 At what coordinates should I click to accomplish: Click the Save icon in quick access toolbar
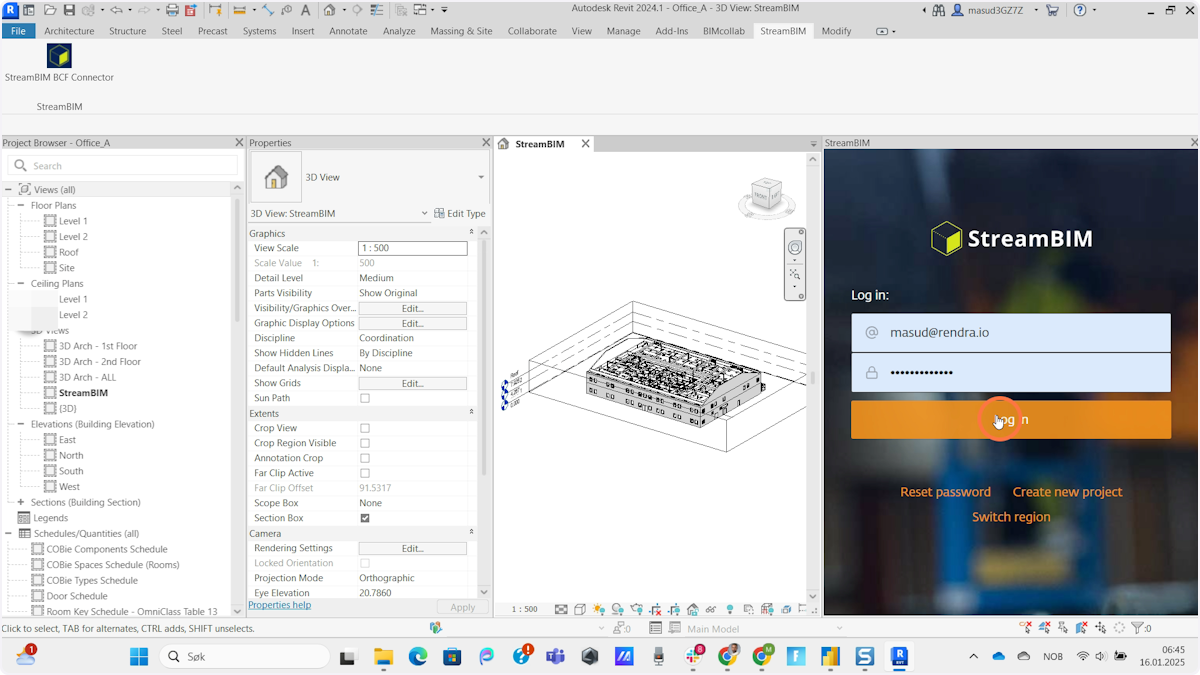click(68, 10)
